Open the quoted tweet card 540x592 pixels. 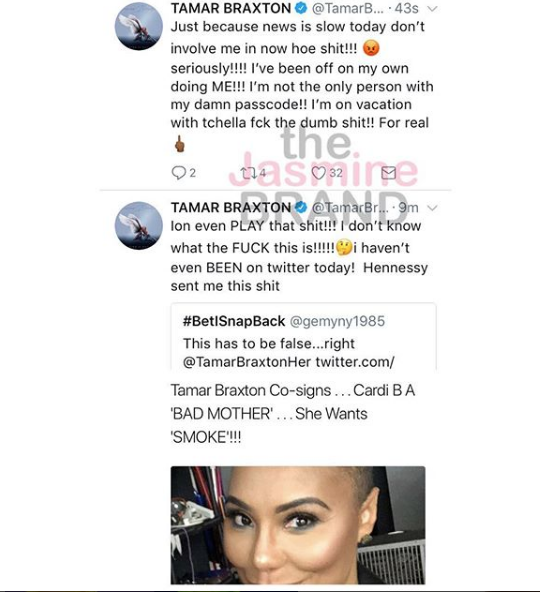304,336
